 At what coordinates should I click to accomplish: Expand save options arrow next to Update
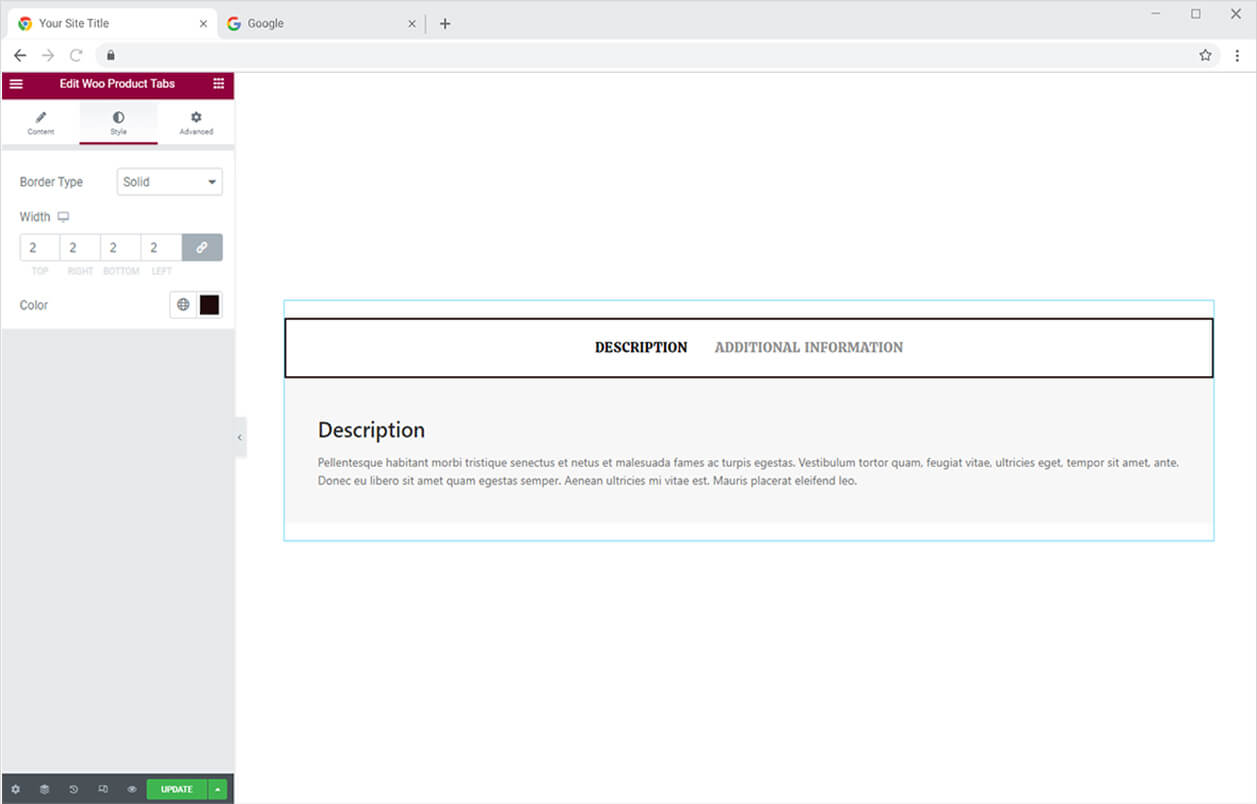coord(217,789)
